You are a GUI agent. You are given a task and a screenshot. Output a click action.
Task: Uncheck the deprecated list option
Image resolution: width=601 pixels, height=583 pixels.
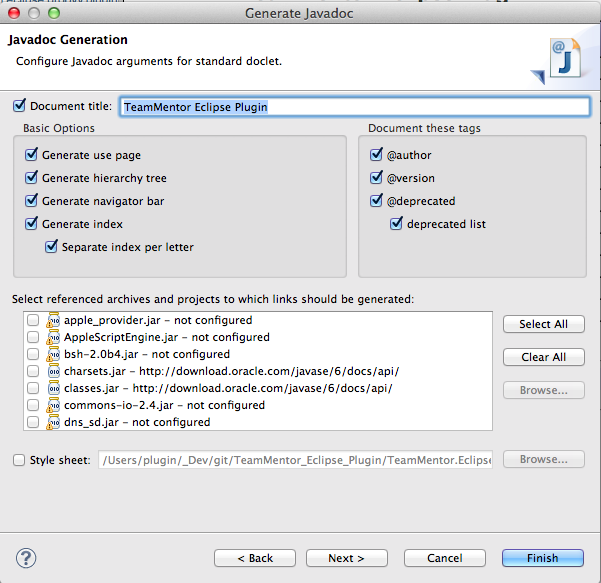(x=397, y=224)
